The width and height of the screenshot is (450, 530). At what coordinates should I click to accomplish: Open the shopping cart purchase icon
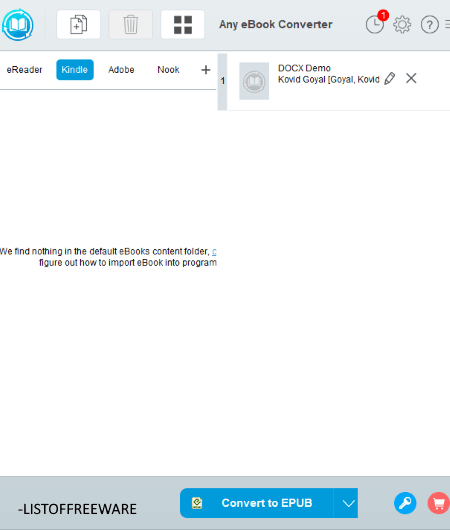(x=439, y=503)
